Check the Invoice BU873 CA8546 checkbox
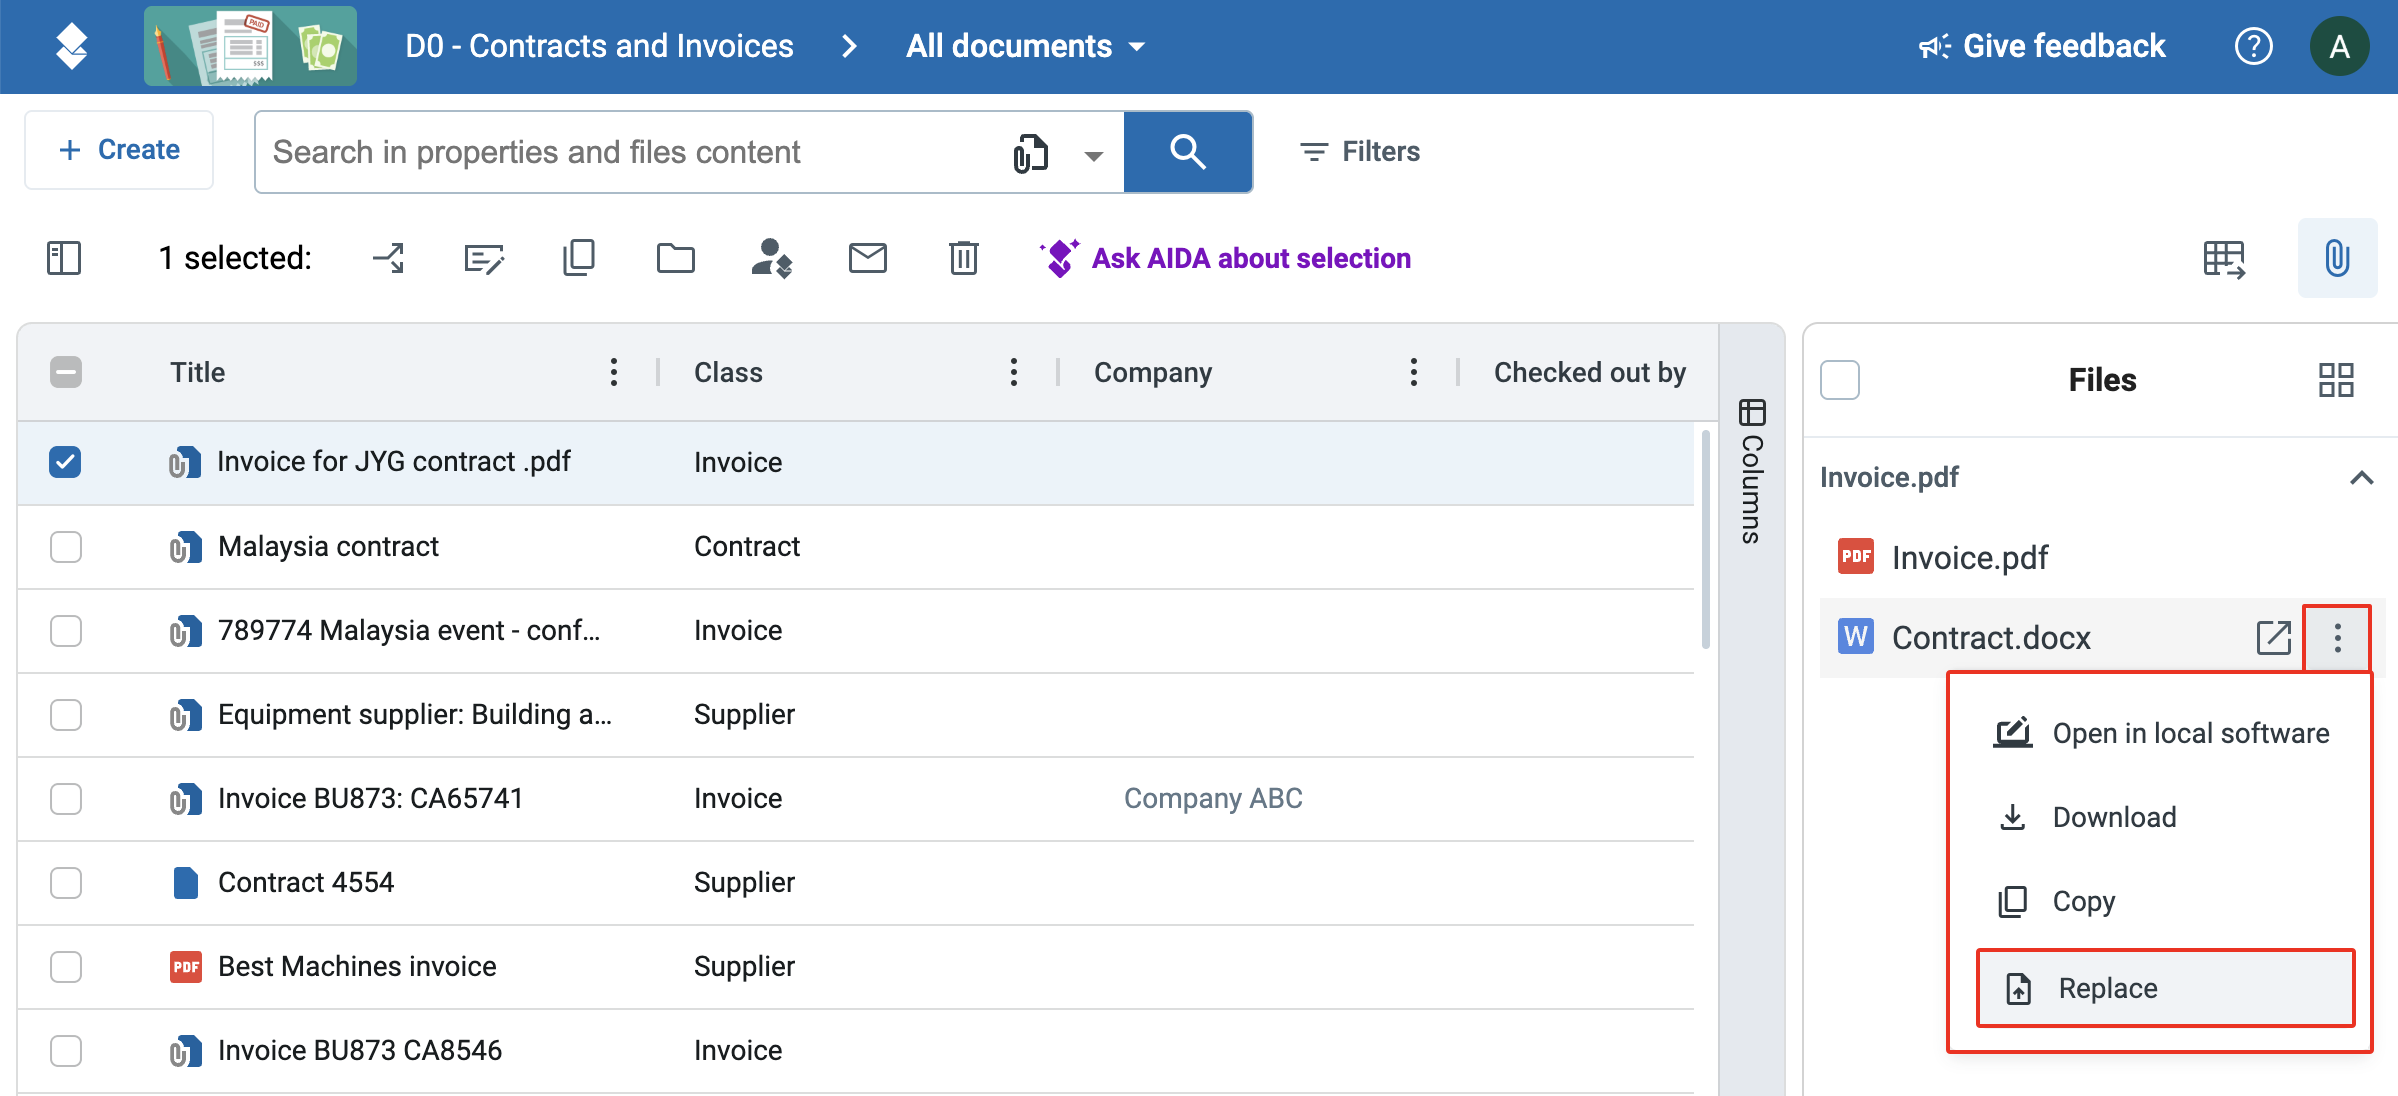The image size is (2398, 1096). point(66,1051)
